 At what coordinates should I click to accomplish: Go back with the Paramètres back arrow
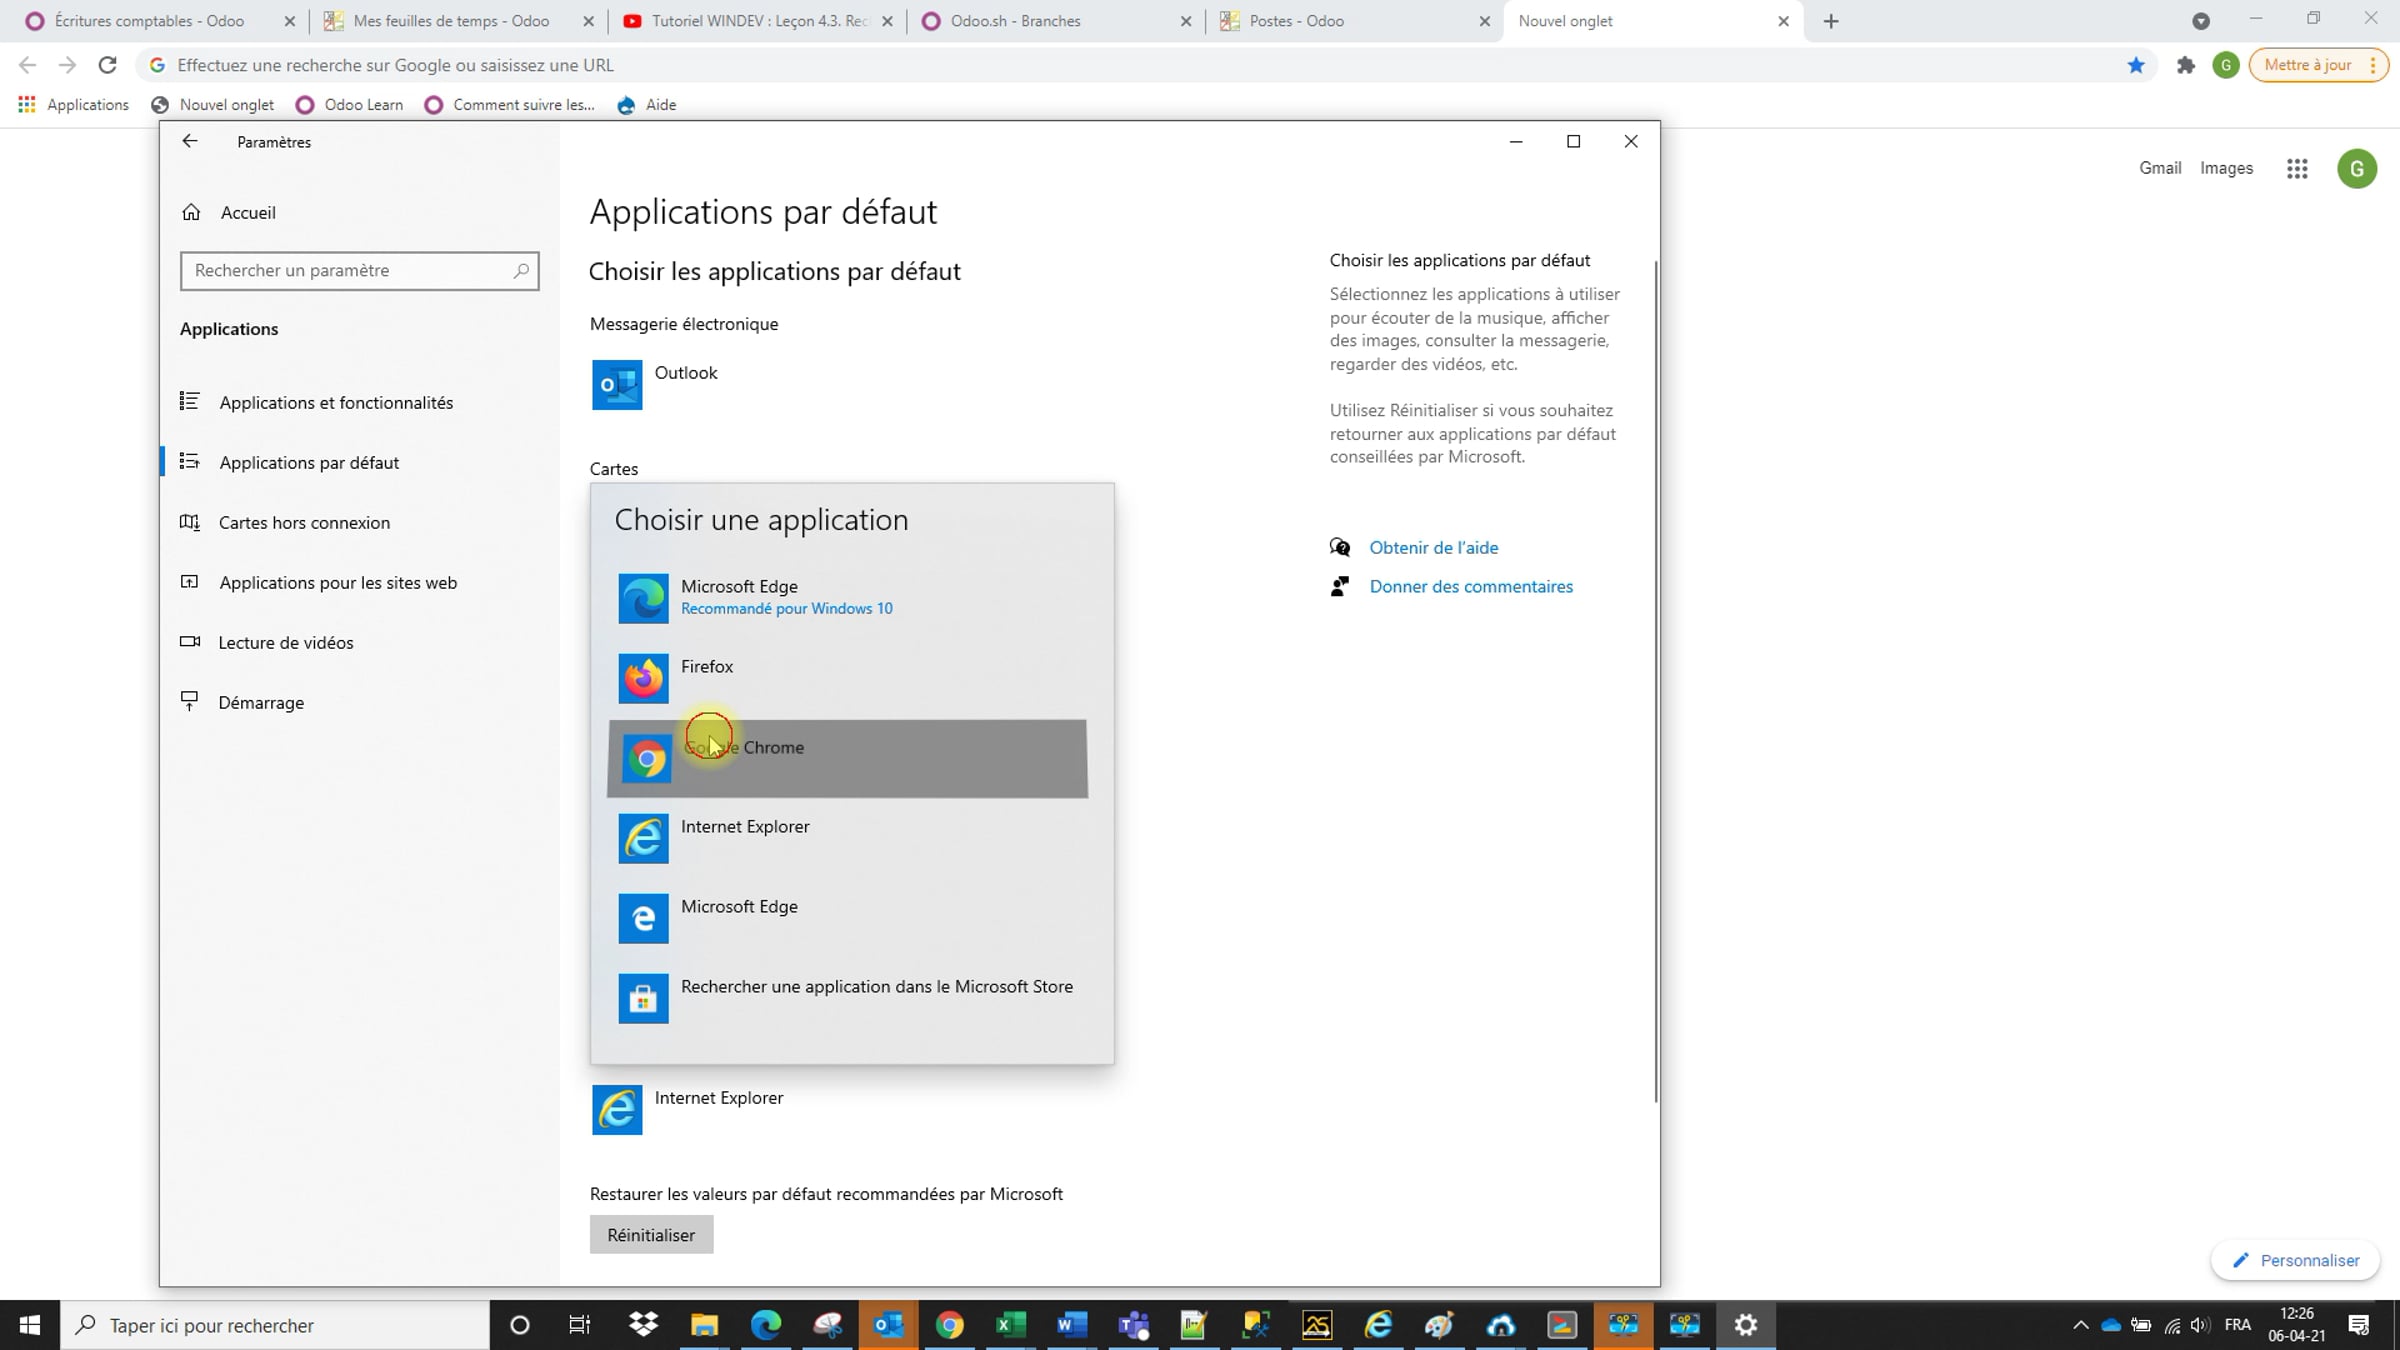coord(190,142)
